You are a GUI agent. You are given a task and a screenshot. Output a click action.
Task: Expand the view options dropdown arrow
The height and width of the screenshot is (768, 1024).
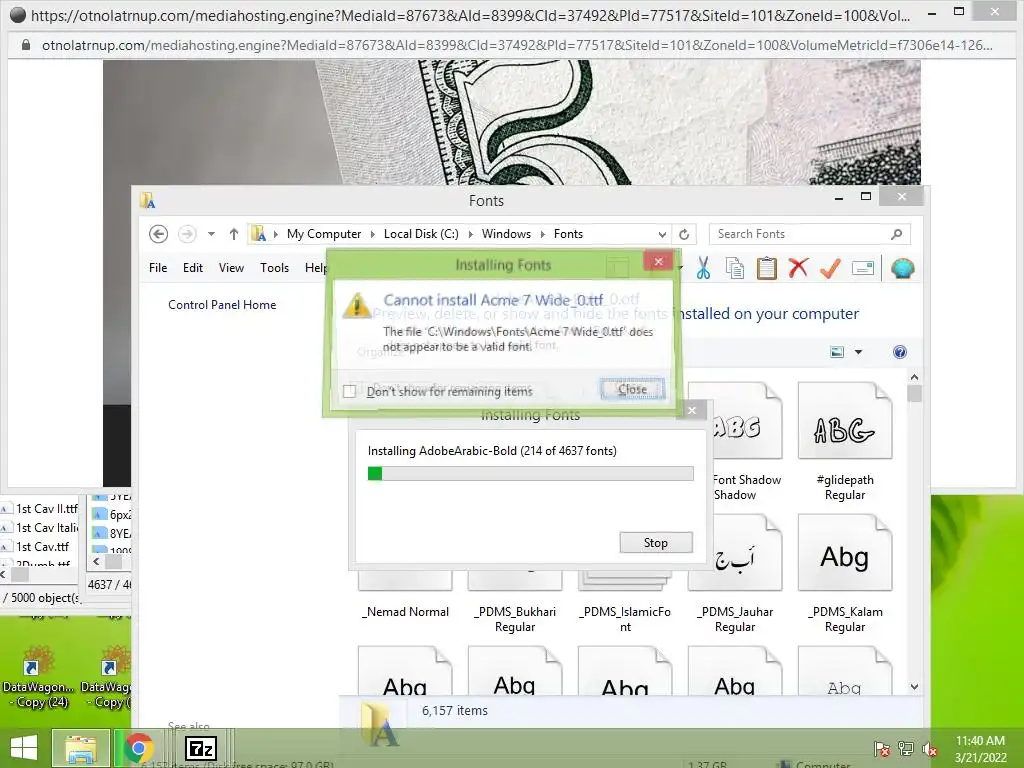859,352
